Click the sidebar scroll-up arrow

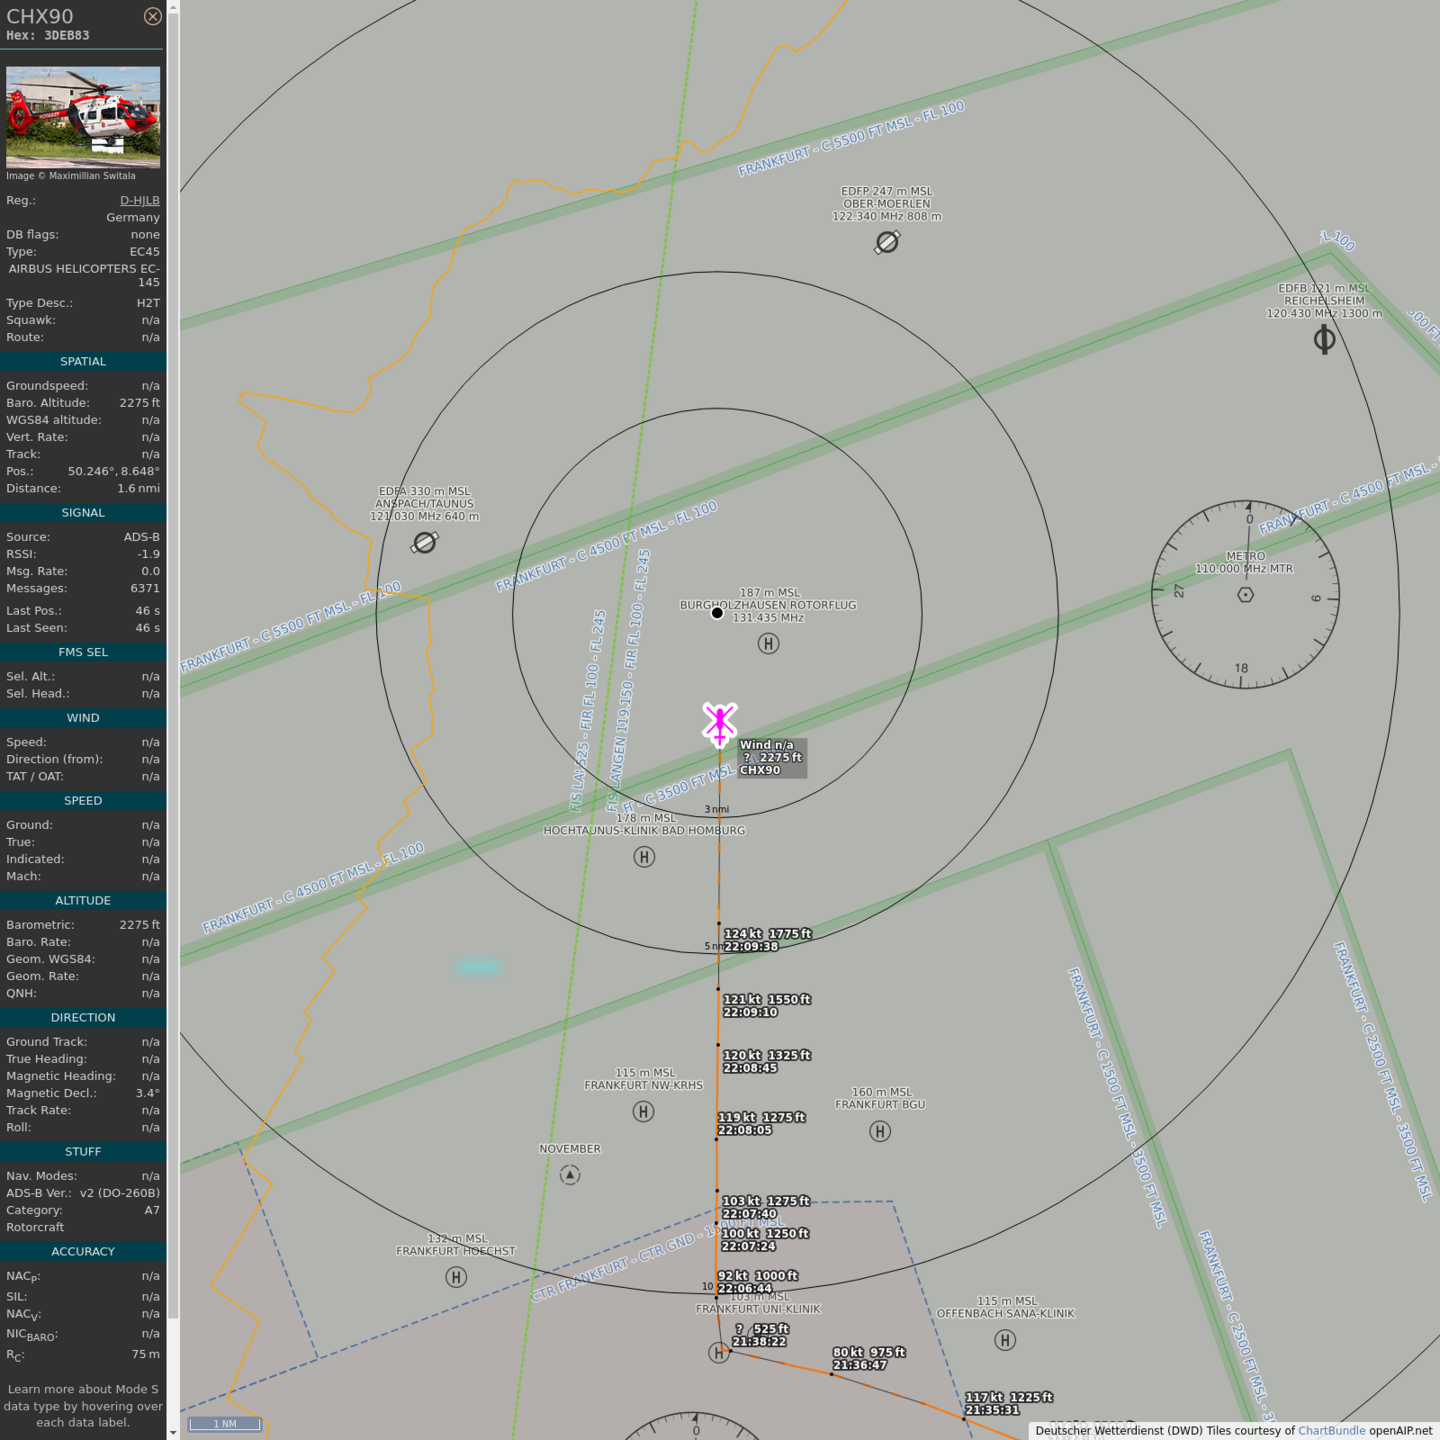point(173,7)
